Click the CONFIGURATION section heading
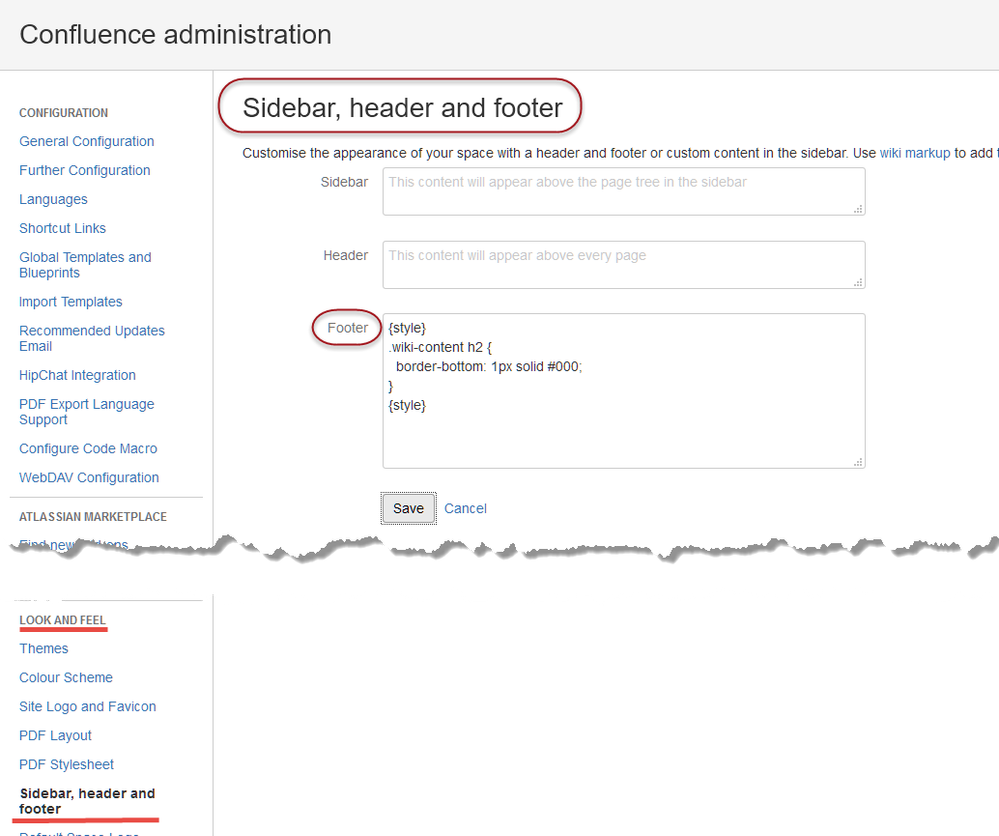 (x=64, y=113)
